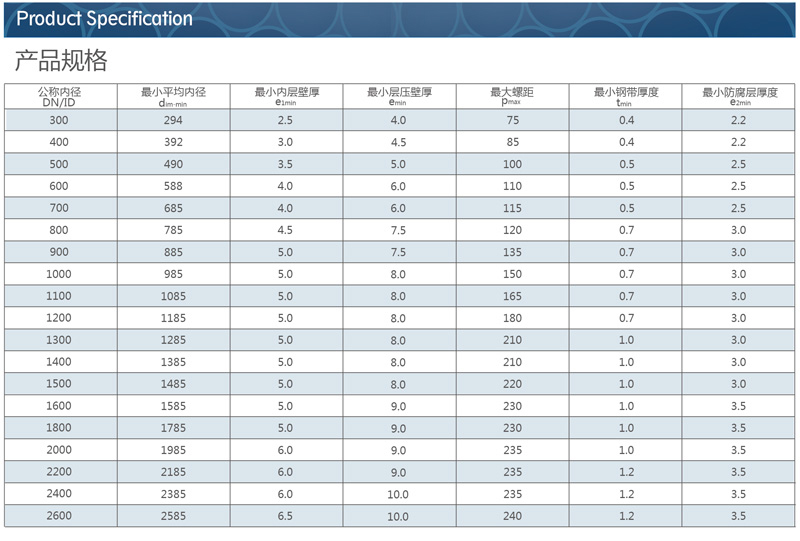The image size is (800, 541).
Task: Select the 最小钢带厚度 column header
Action: pos(626,96)
